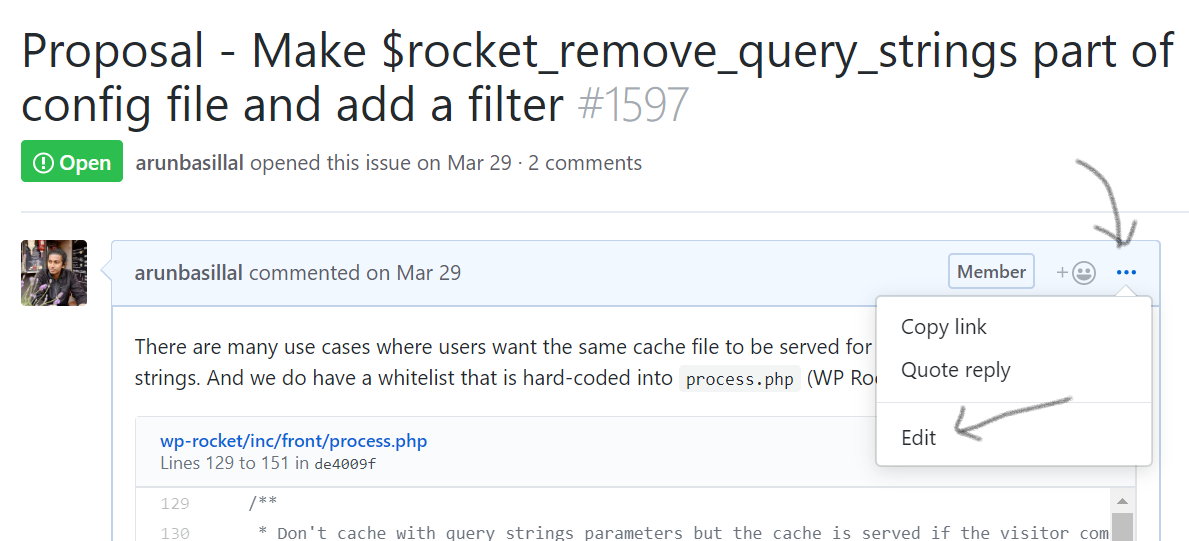The image size is (1189, 541).
Task: Click the commented on Mar 29 timestamp
Action: click(x=355, y=272)
